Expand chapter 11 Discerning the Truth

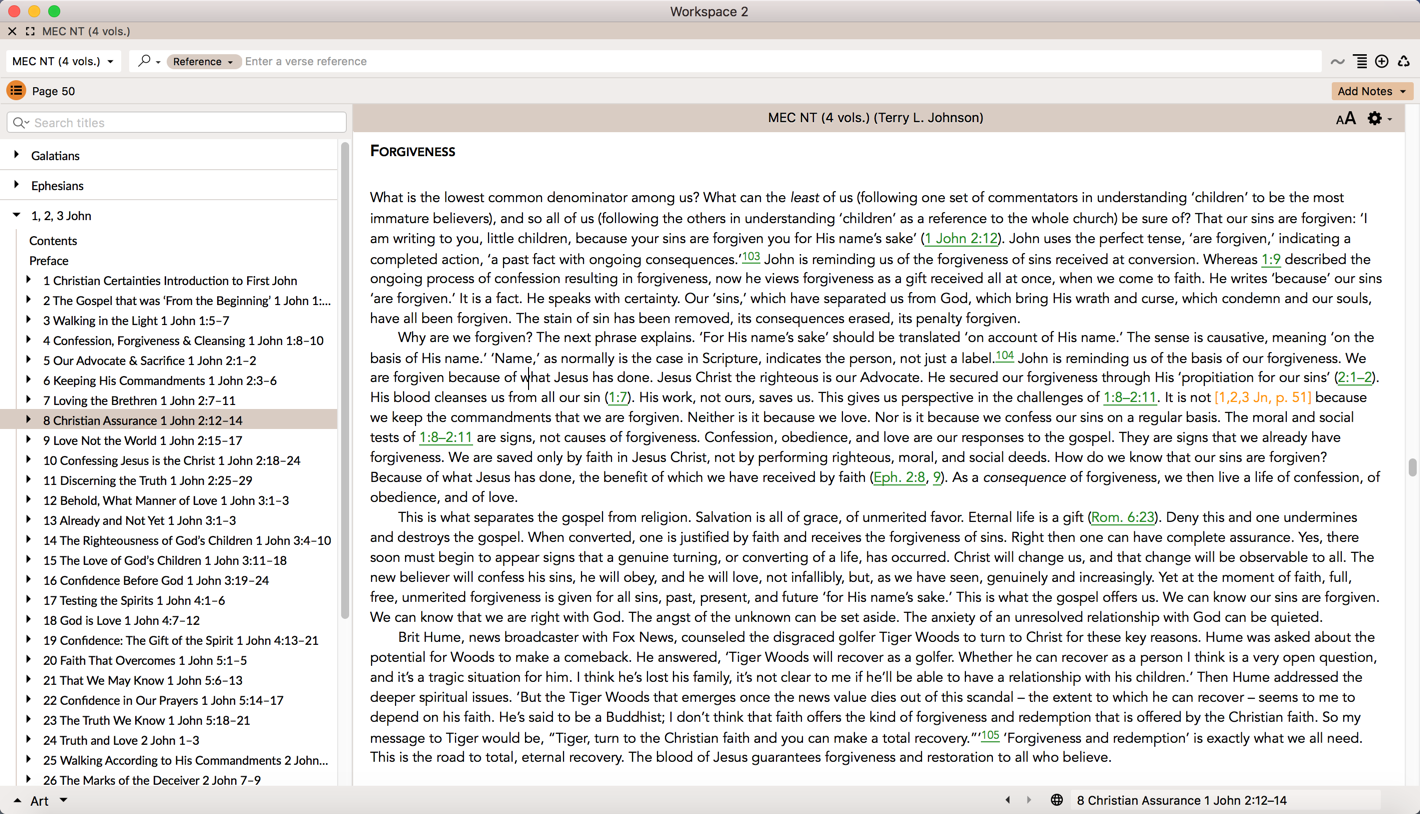(28, 480)
